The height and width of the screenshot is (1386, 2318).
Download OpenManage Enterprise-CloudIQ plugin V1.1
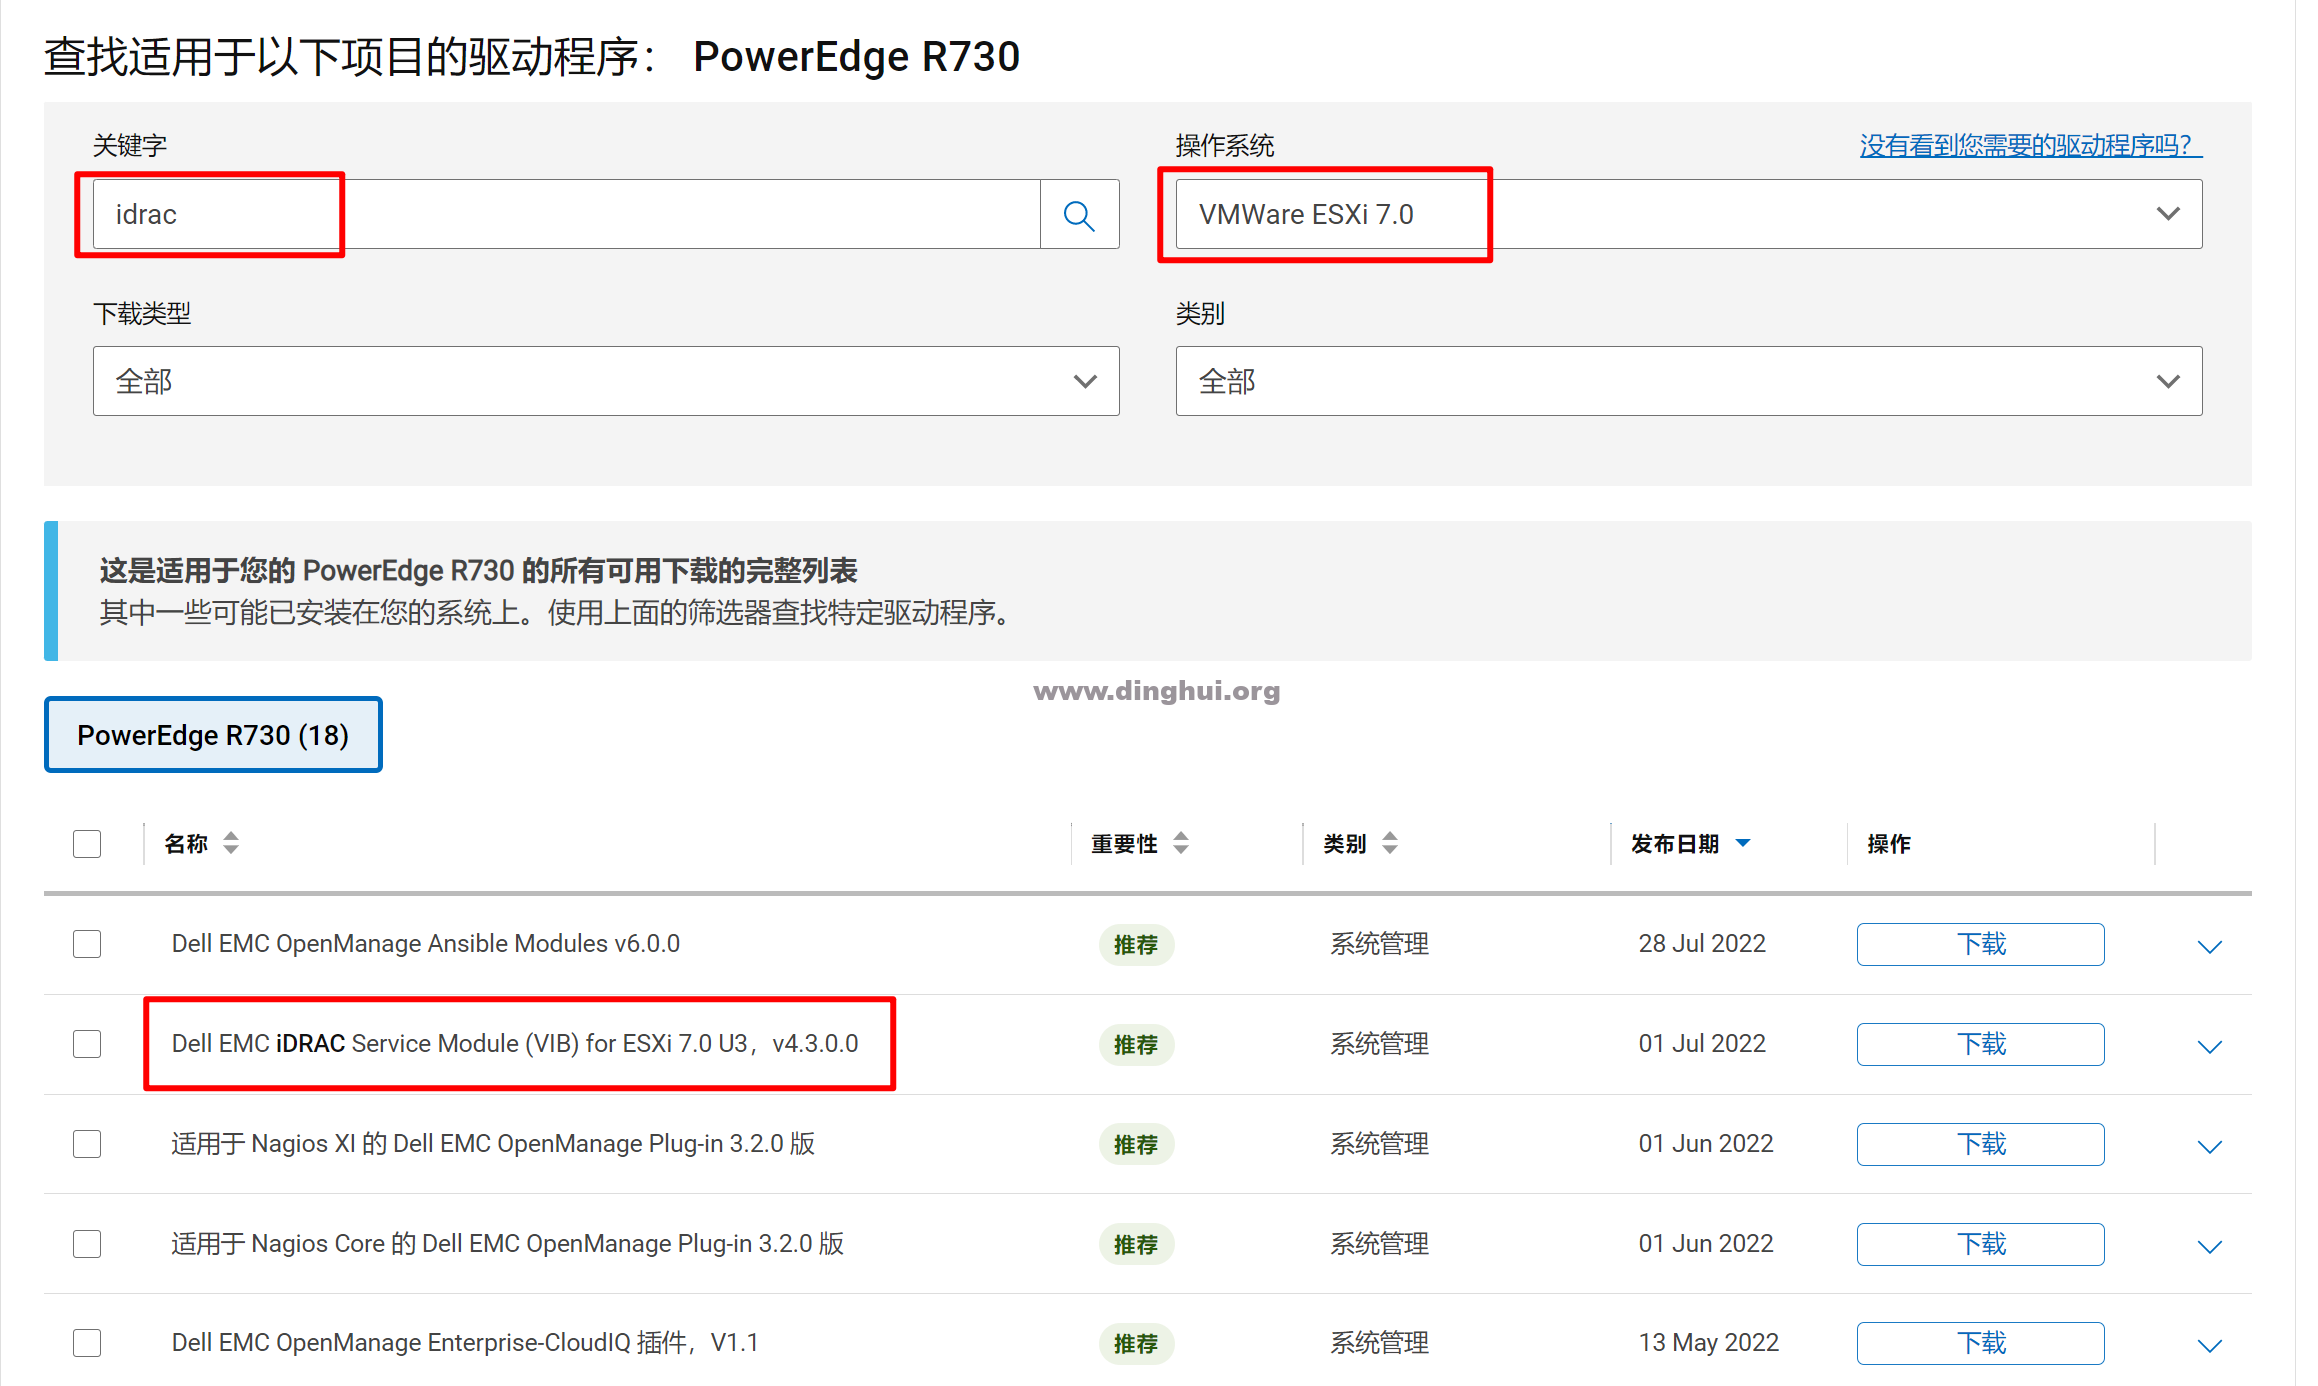tap(1980, 1343)
